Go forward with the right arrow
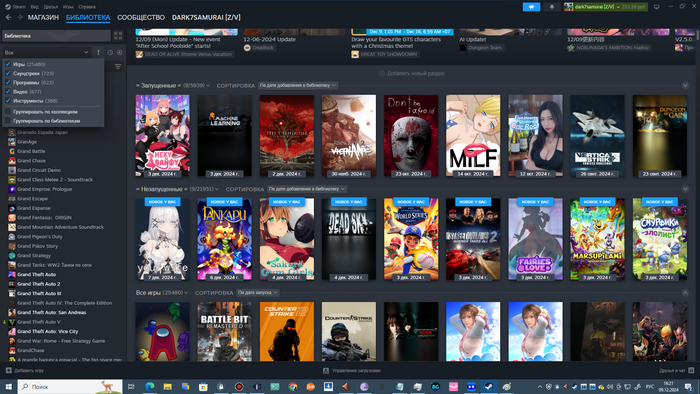The width and height of the screenshot is (700, 394). [20, 17]
